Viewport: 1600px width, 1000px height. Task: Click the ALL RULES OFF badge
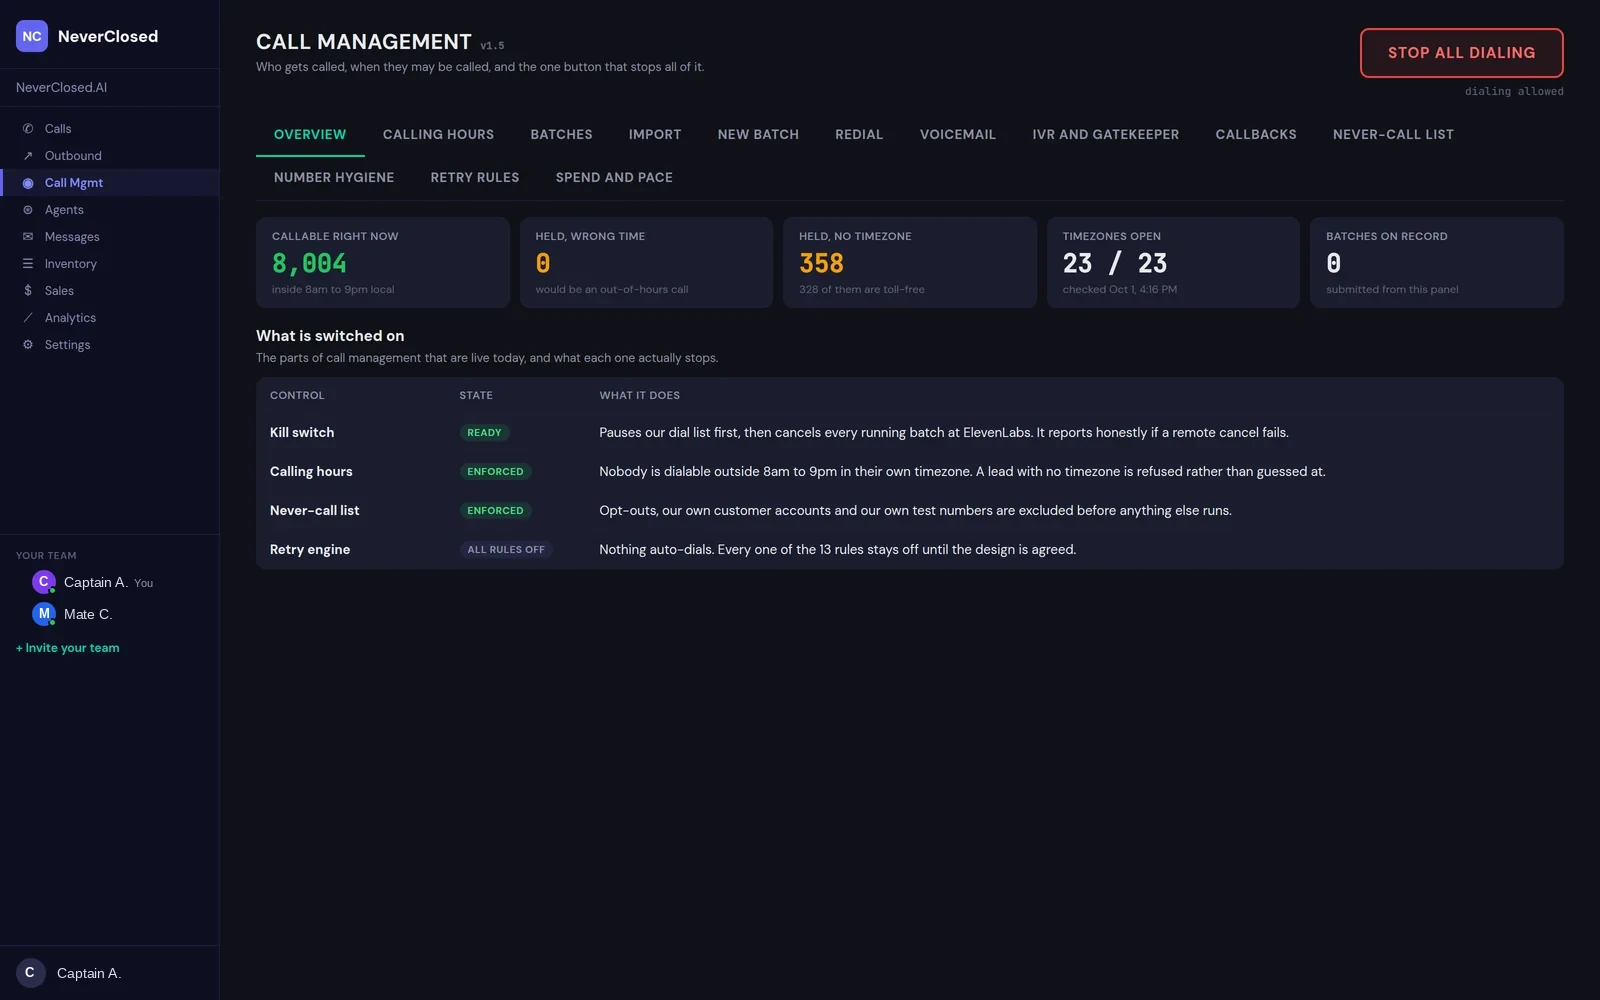[506, 550]
